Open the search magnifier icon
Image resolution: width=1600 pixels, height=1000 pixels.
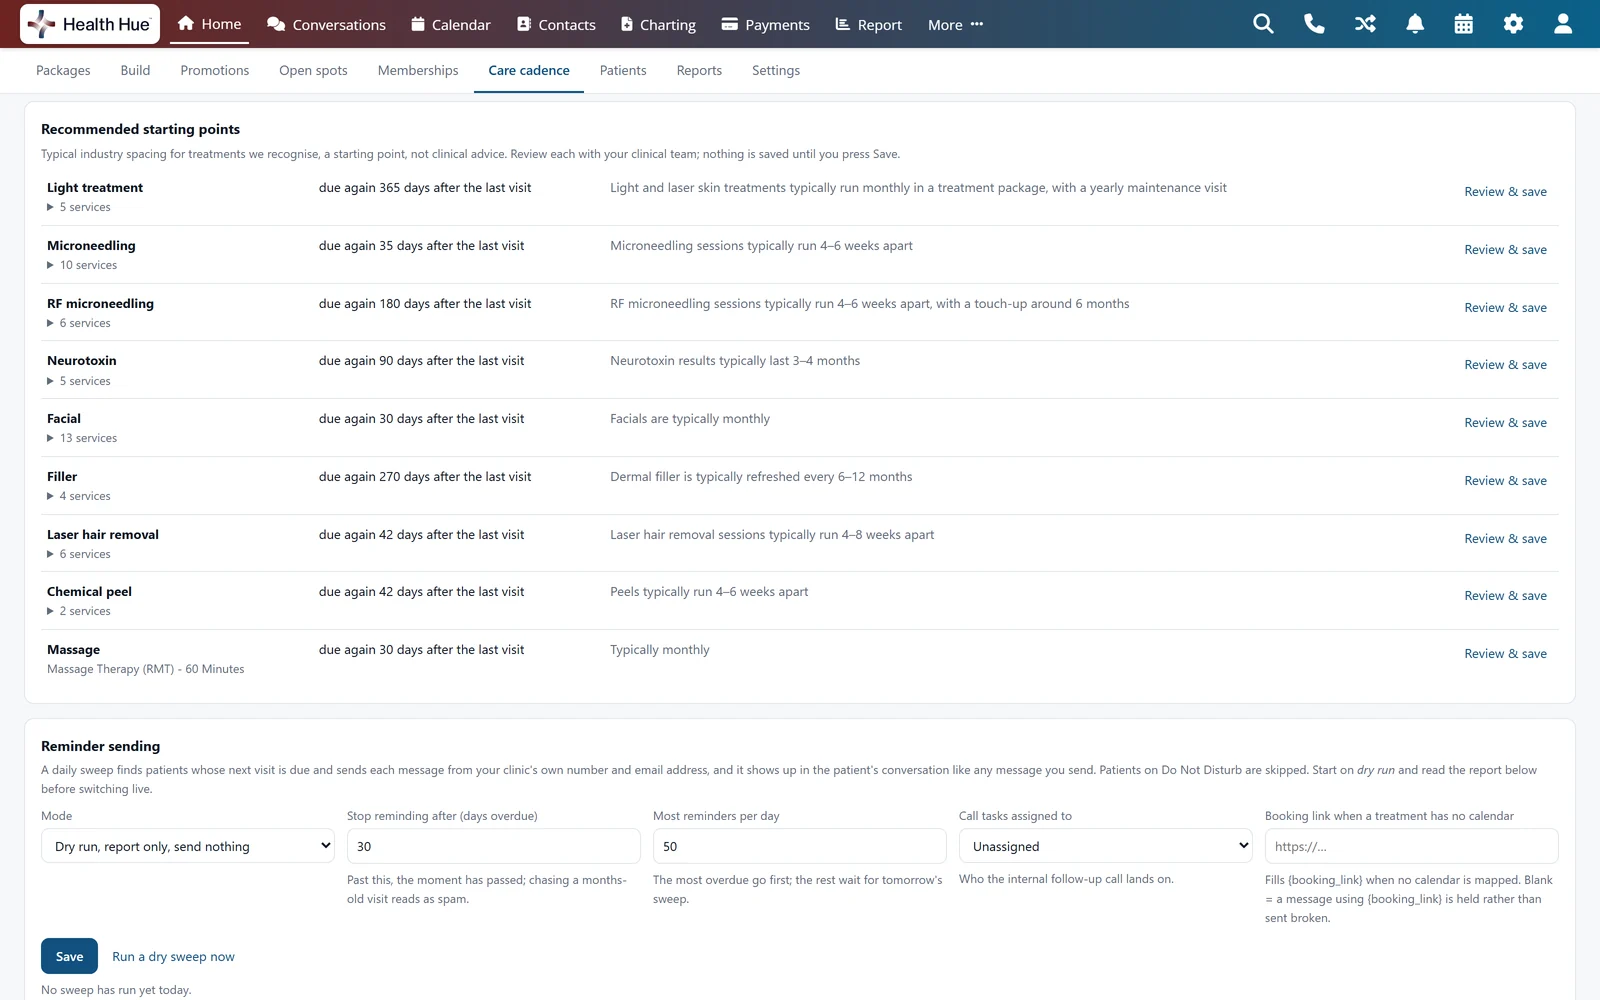[1263, 24]
